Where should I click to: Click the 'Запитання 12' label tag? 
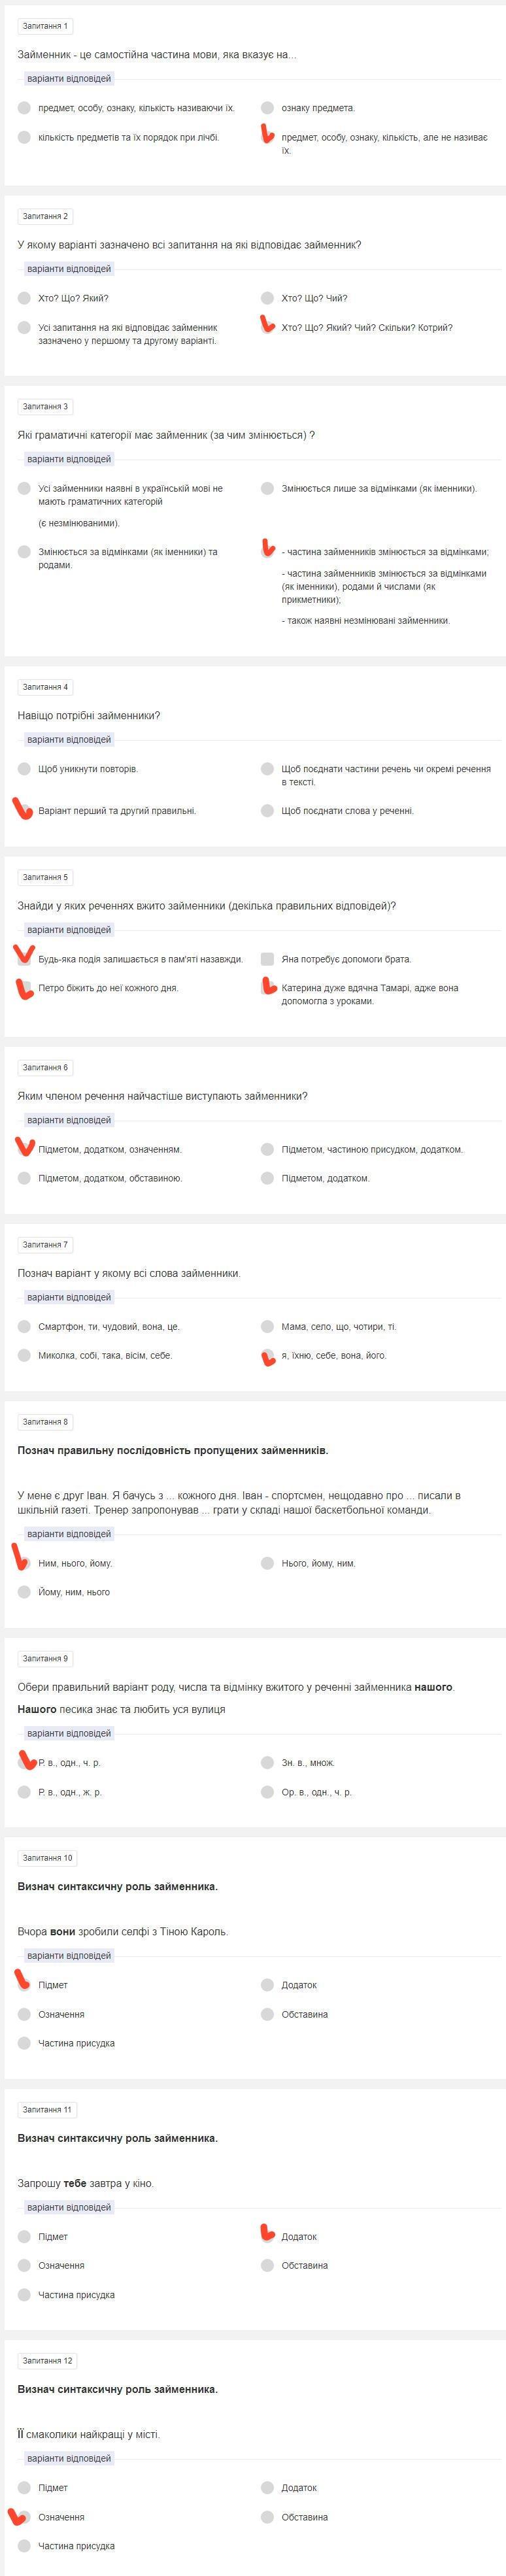point(47,2361)
